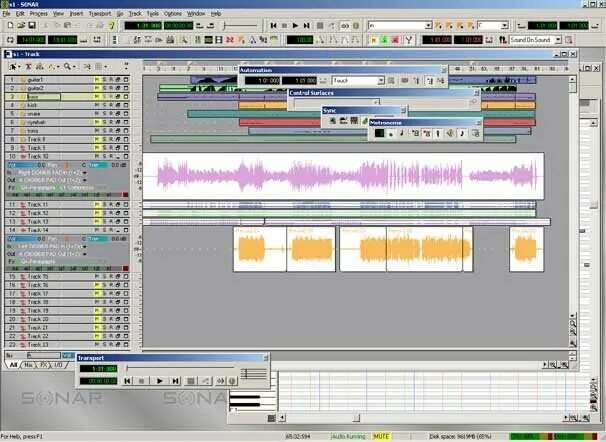Viewport: 606px width, 442px height.
Task: Open the Zoom magnifier tool in Track view
Action: (67, 67)
